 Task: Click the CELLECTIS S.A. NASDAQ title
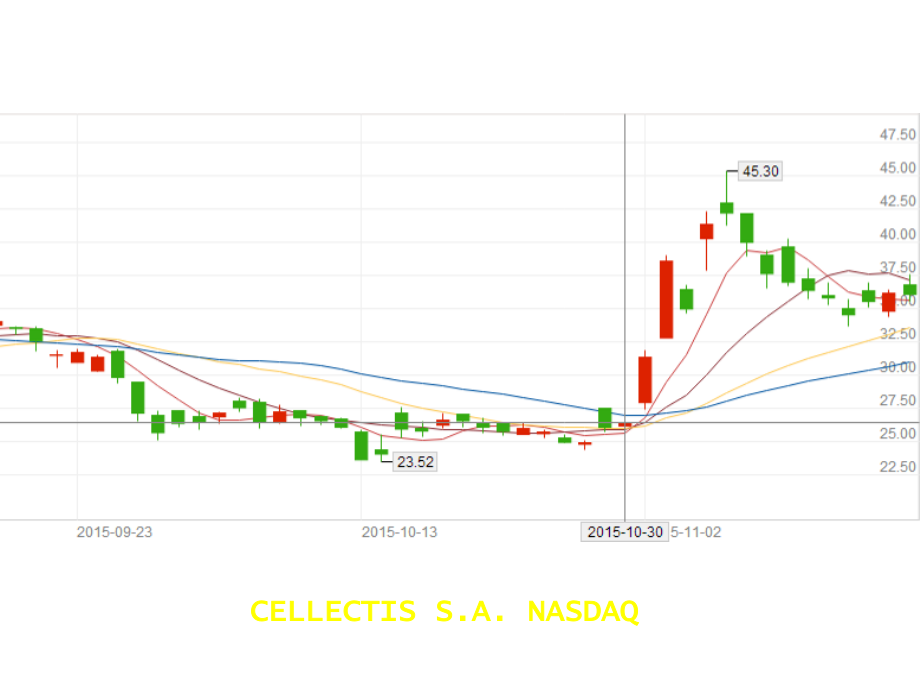pos(446,610)
